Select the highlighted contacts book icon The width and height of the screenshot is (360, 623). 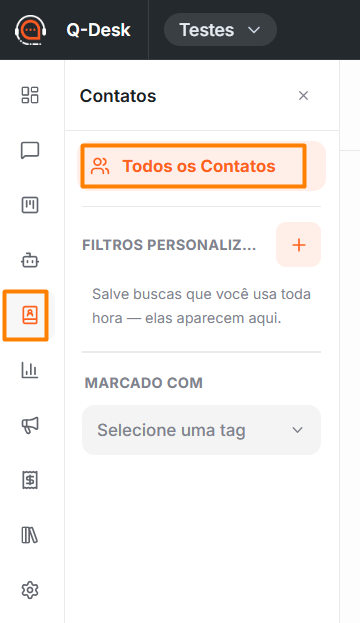30,315
